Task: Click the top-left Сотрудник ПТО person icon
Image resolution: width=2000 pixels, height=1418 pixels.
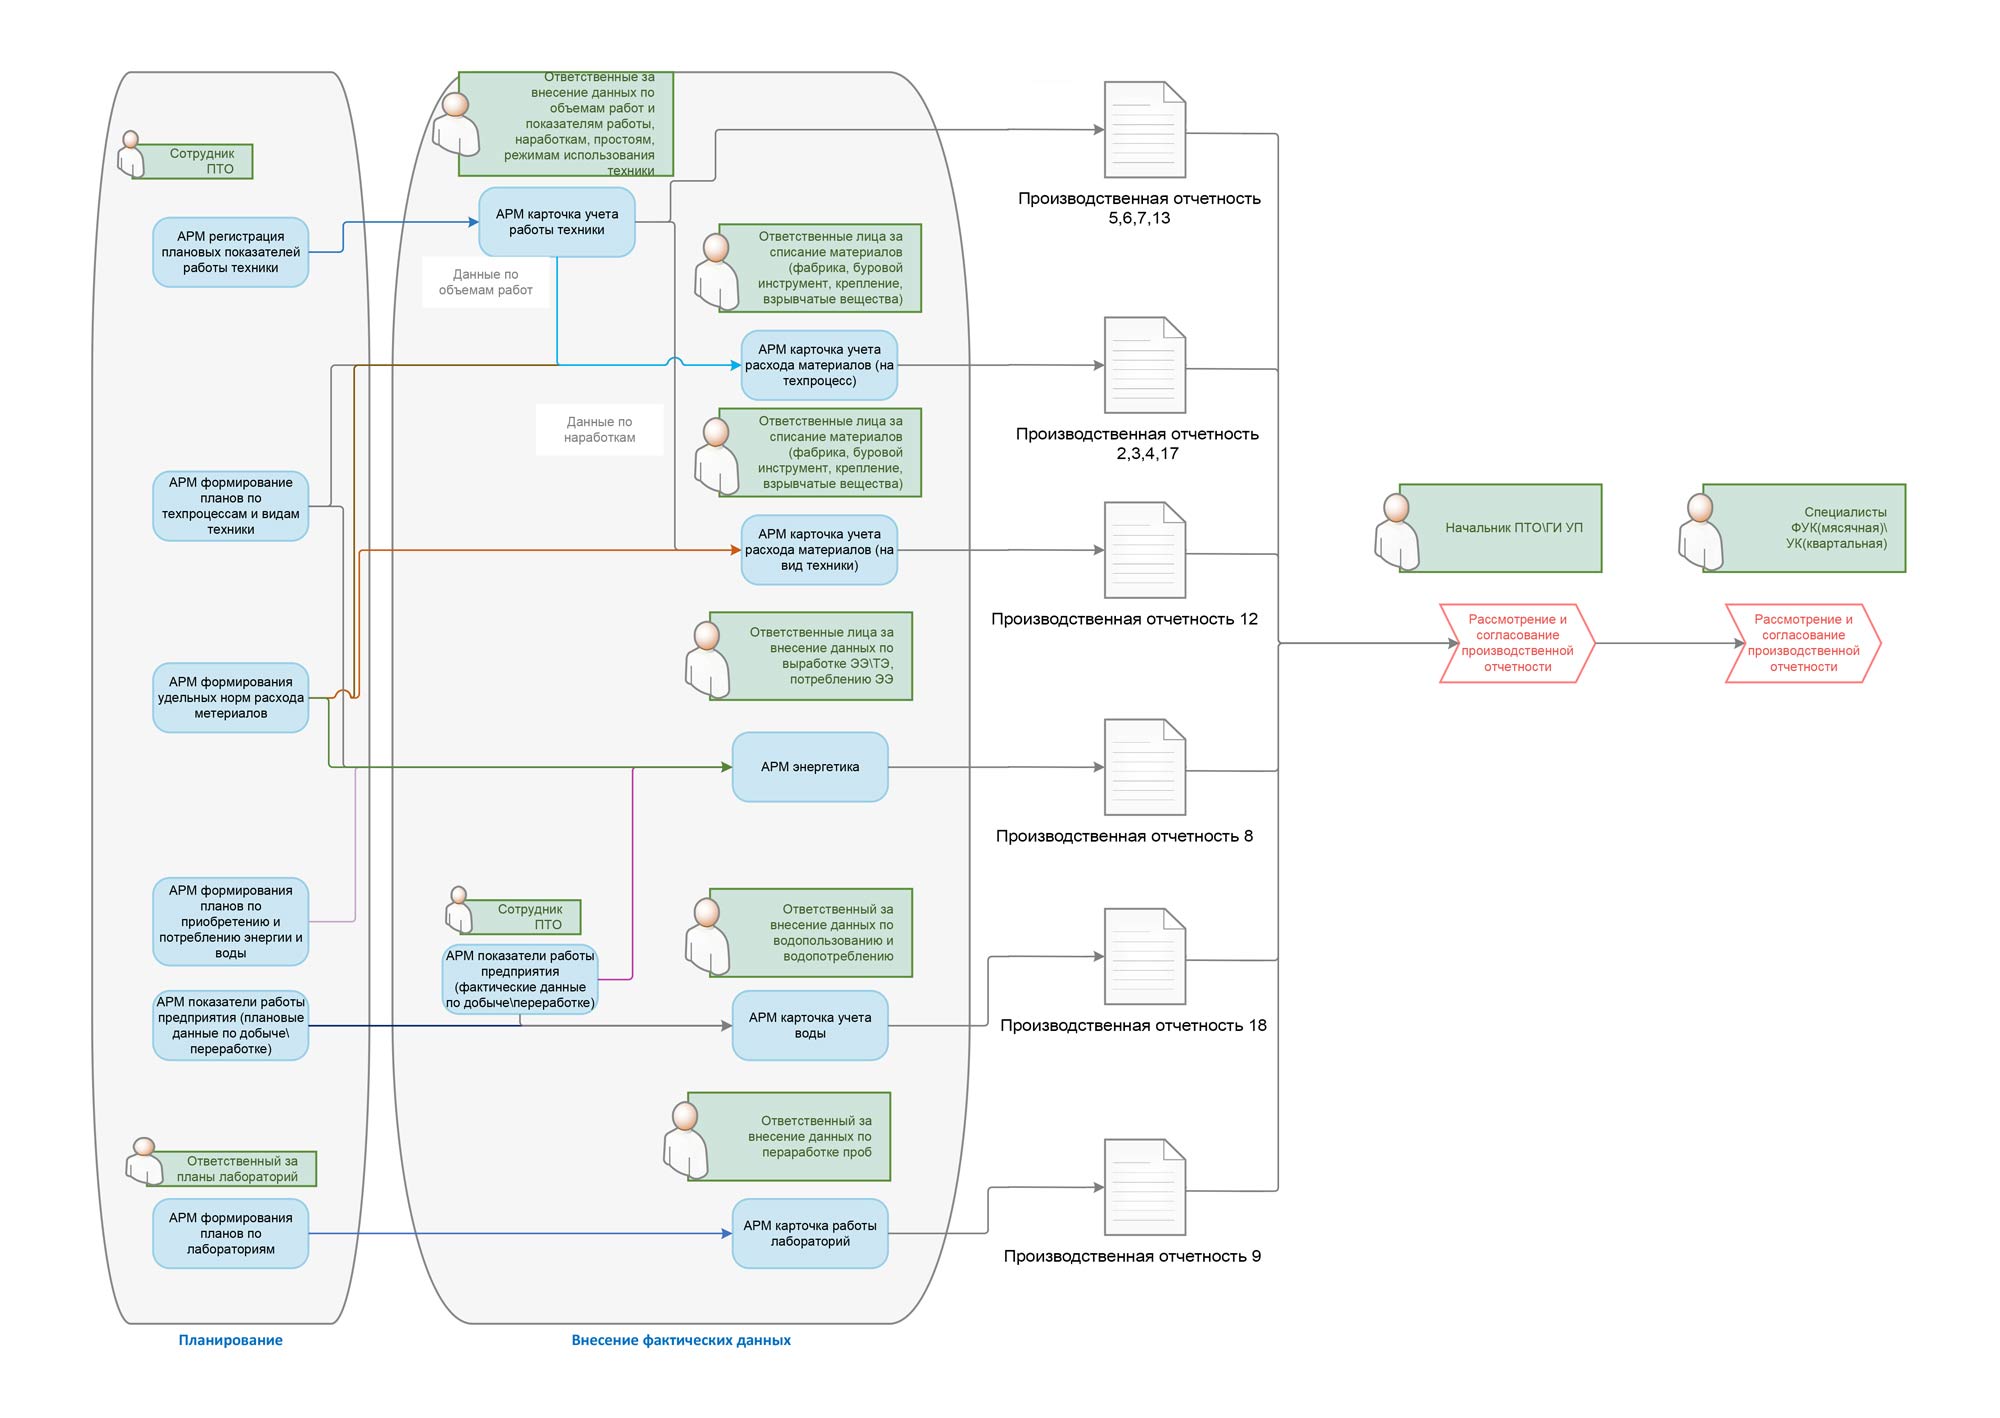Action: pyautogui.click(x=130, y=154)
